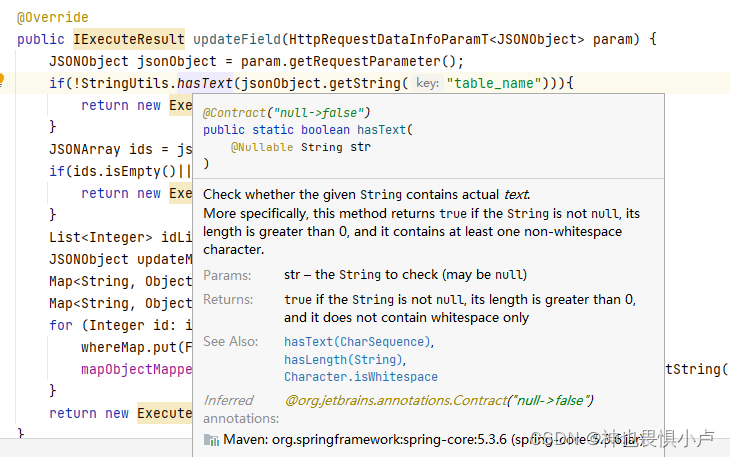
Task: Click the Maven library icon in popup footer
Action: (x=211, y=440)
